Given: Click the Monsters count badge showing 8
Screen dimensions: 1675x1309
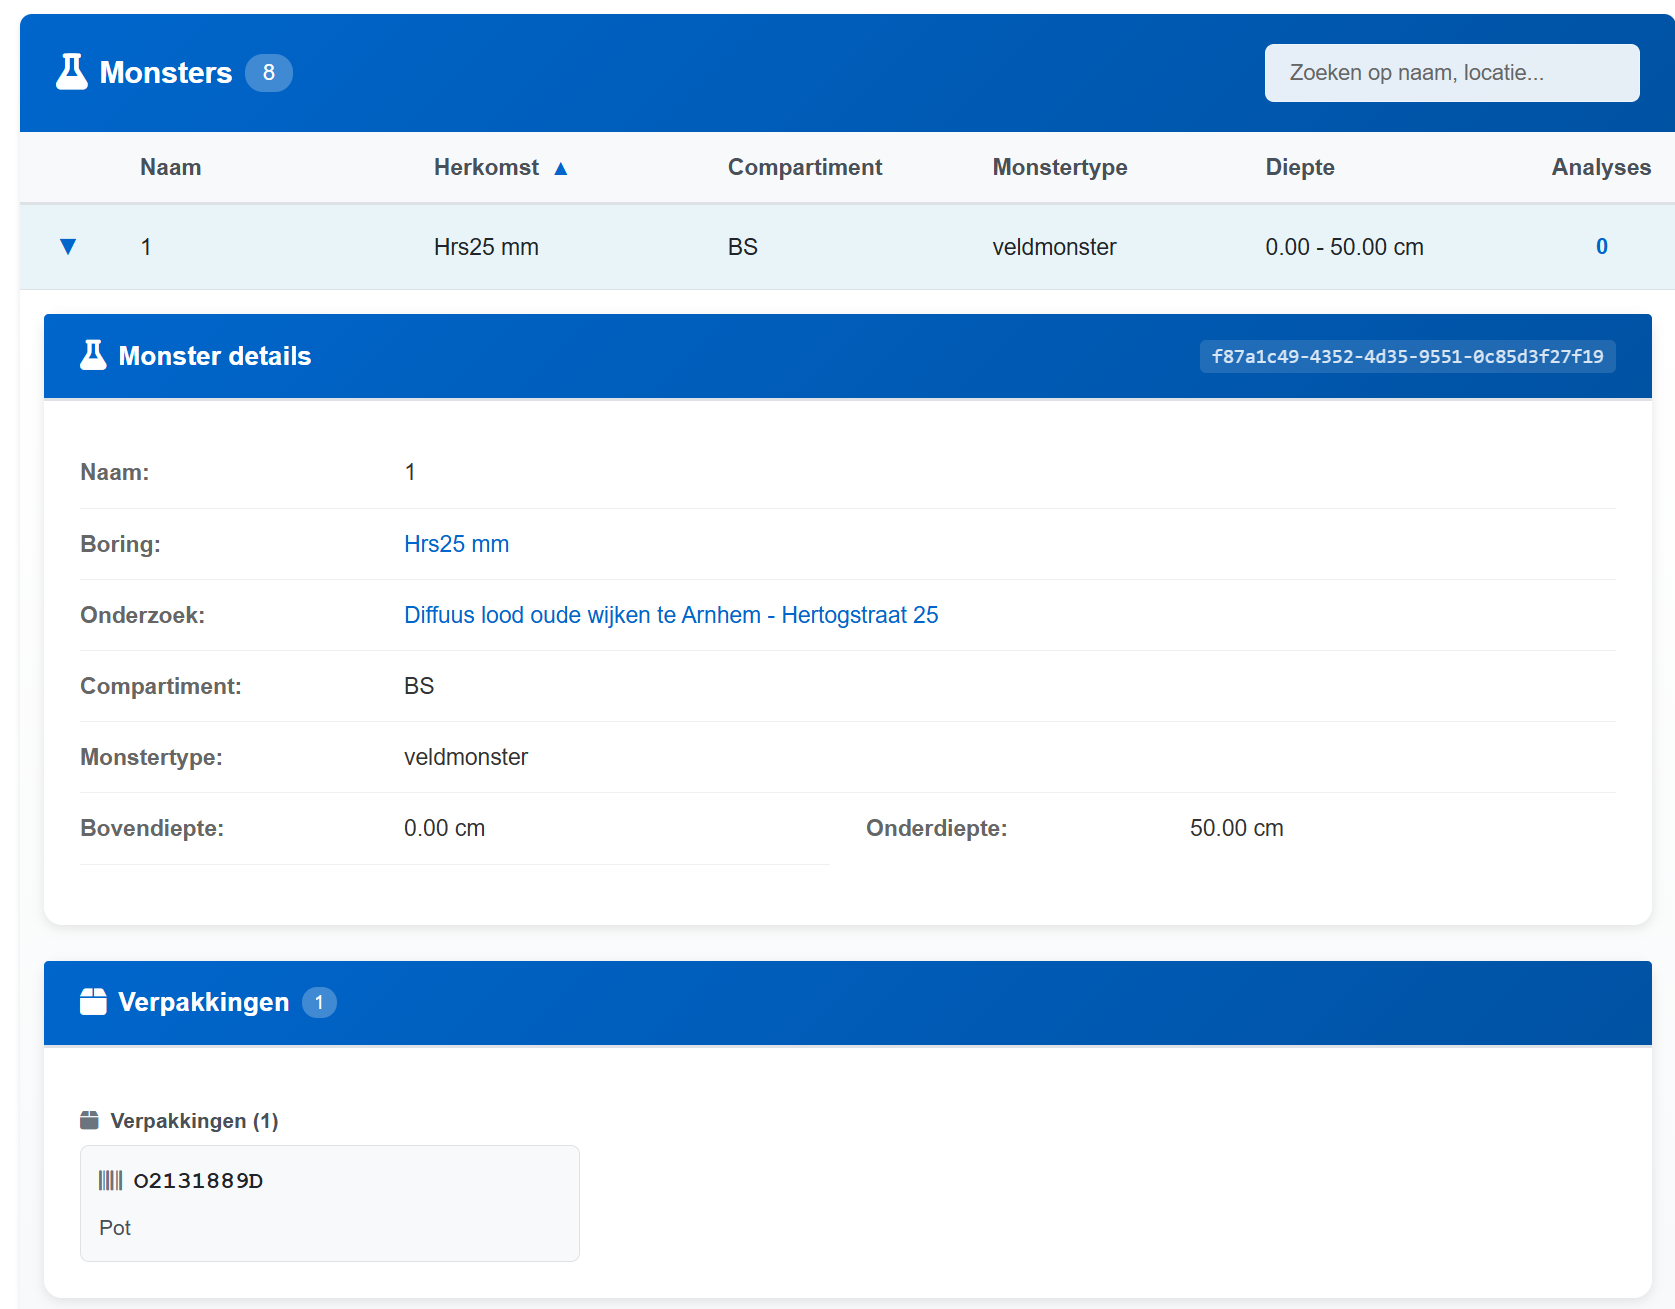Looking at the screenshot, I should click(268, 73).
